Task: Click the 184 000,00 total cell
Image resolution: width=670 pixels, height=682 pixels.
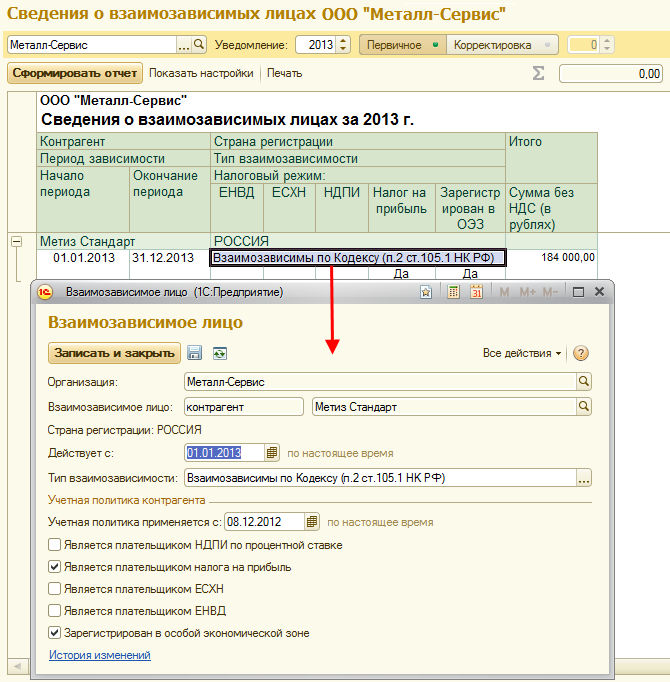Action: (552, 257)
